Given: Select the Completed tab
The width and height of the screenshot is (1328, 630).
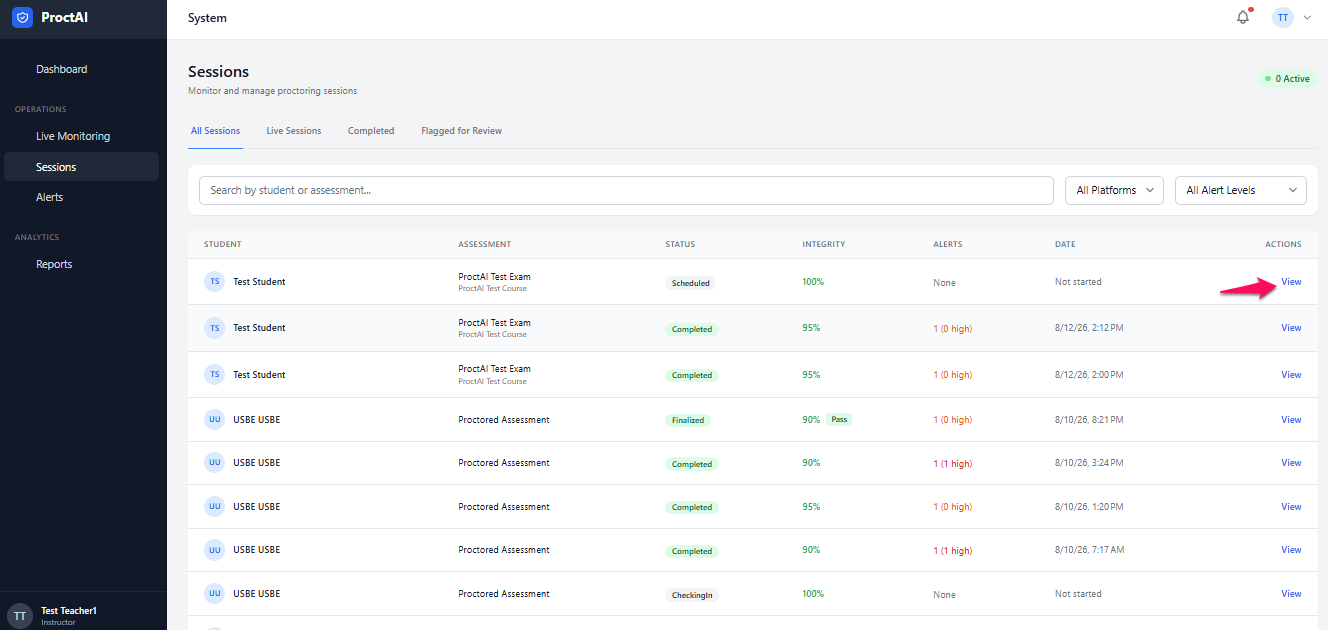Looking at the screenshot, I should (371, 131).
